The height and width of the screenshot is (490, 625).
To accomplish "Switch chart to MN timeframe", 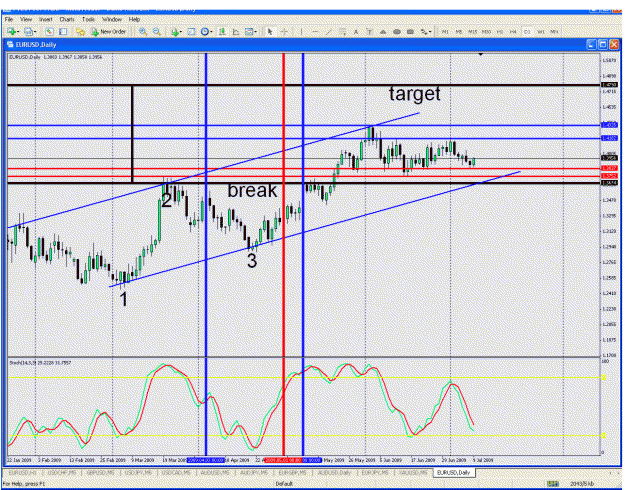I will tap(554, 31).
